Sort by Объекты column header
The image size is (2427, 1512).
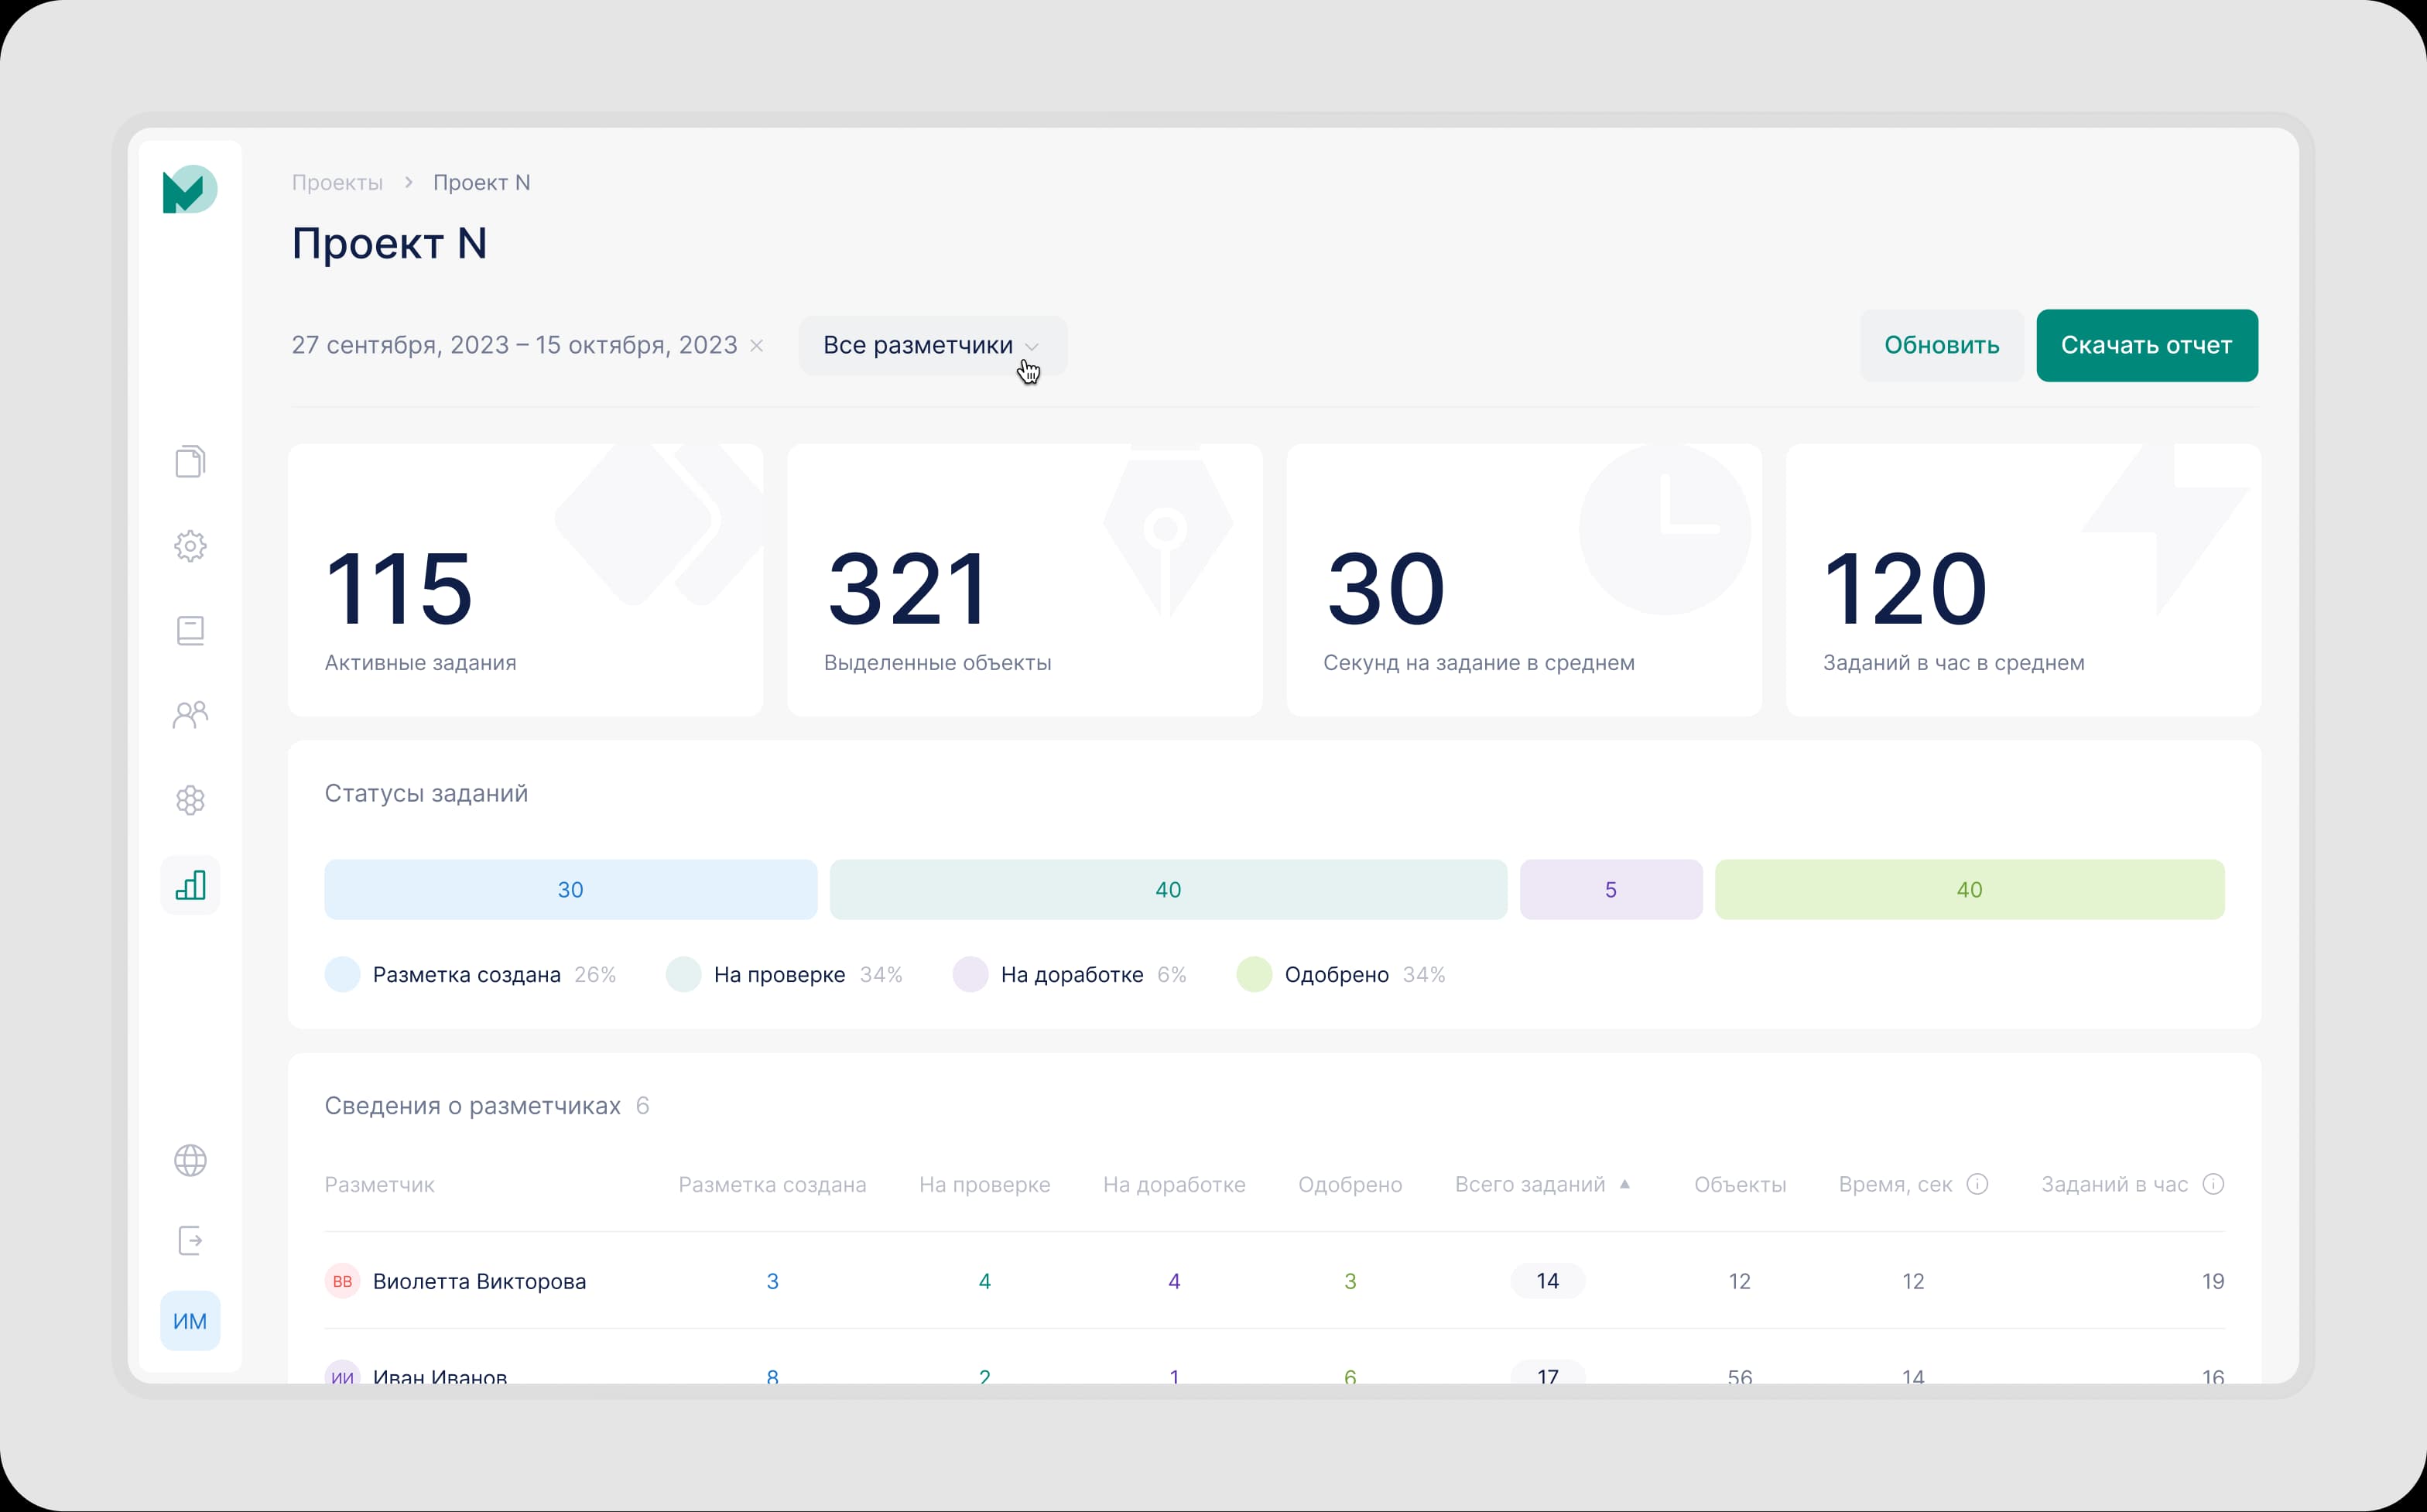[x=1740, y=1184]
